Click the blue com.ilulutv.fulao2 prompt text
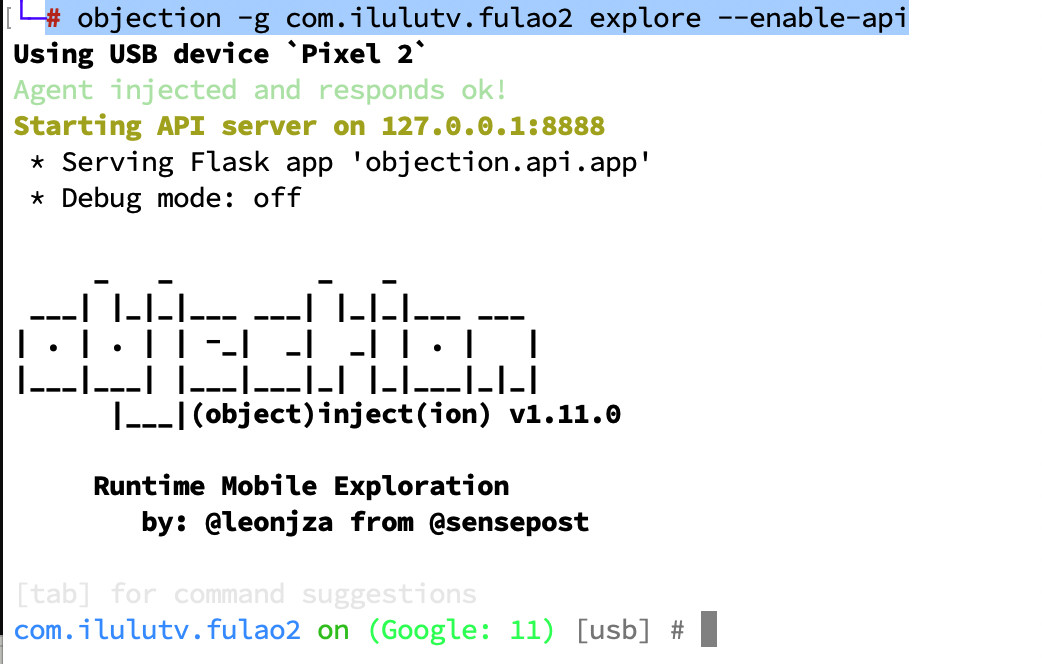Screen dimensions: 1042x664 (157, 630)
